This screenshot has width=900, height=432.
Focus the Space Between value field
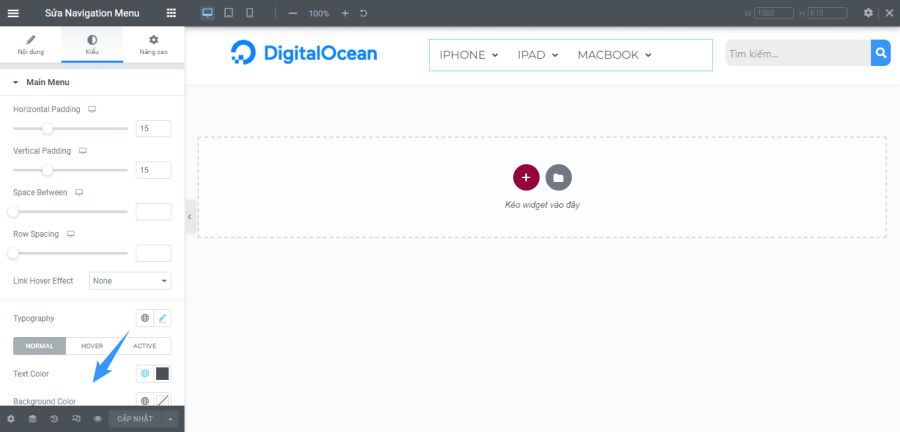(153, 212)
